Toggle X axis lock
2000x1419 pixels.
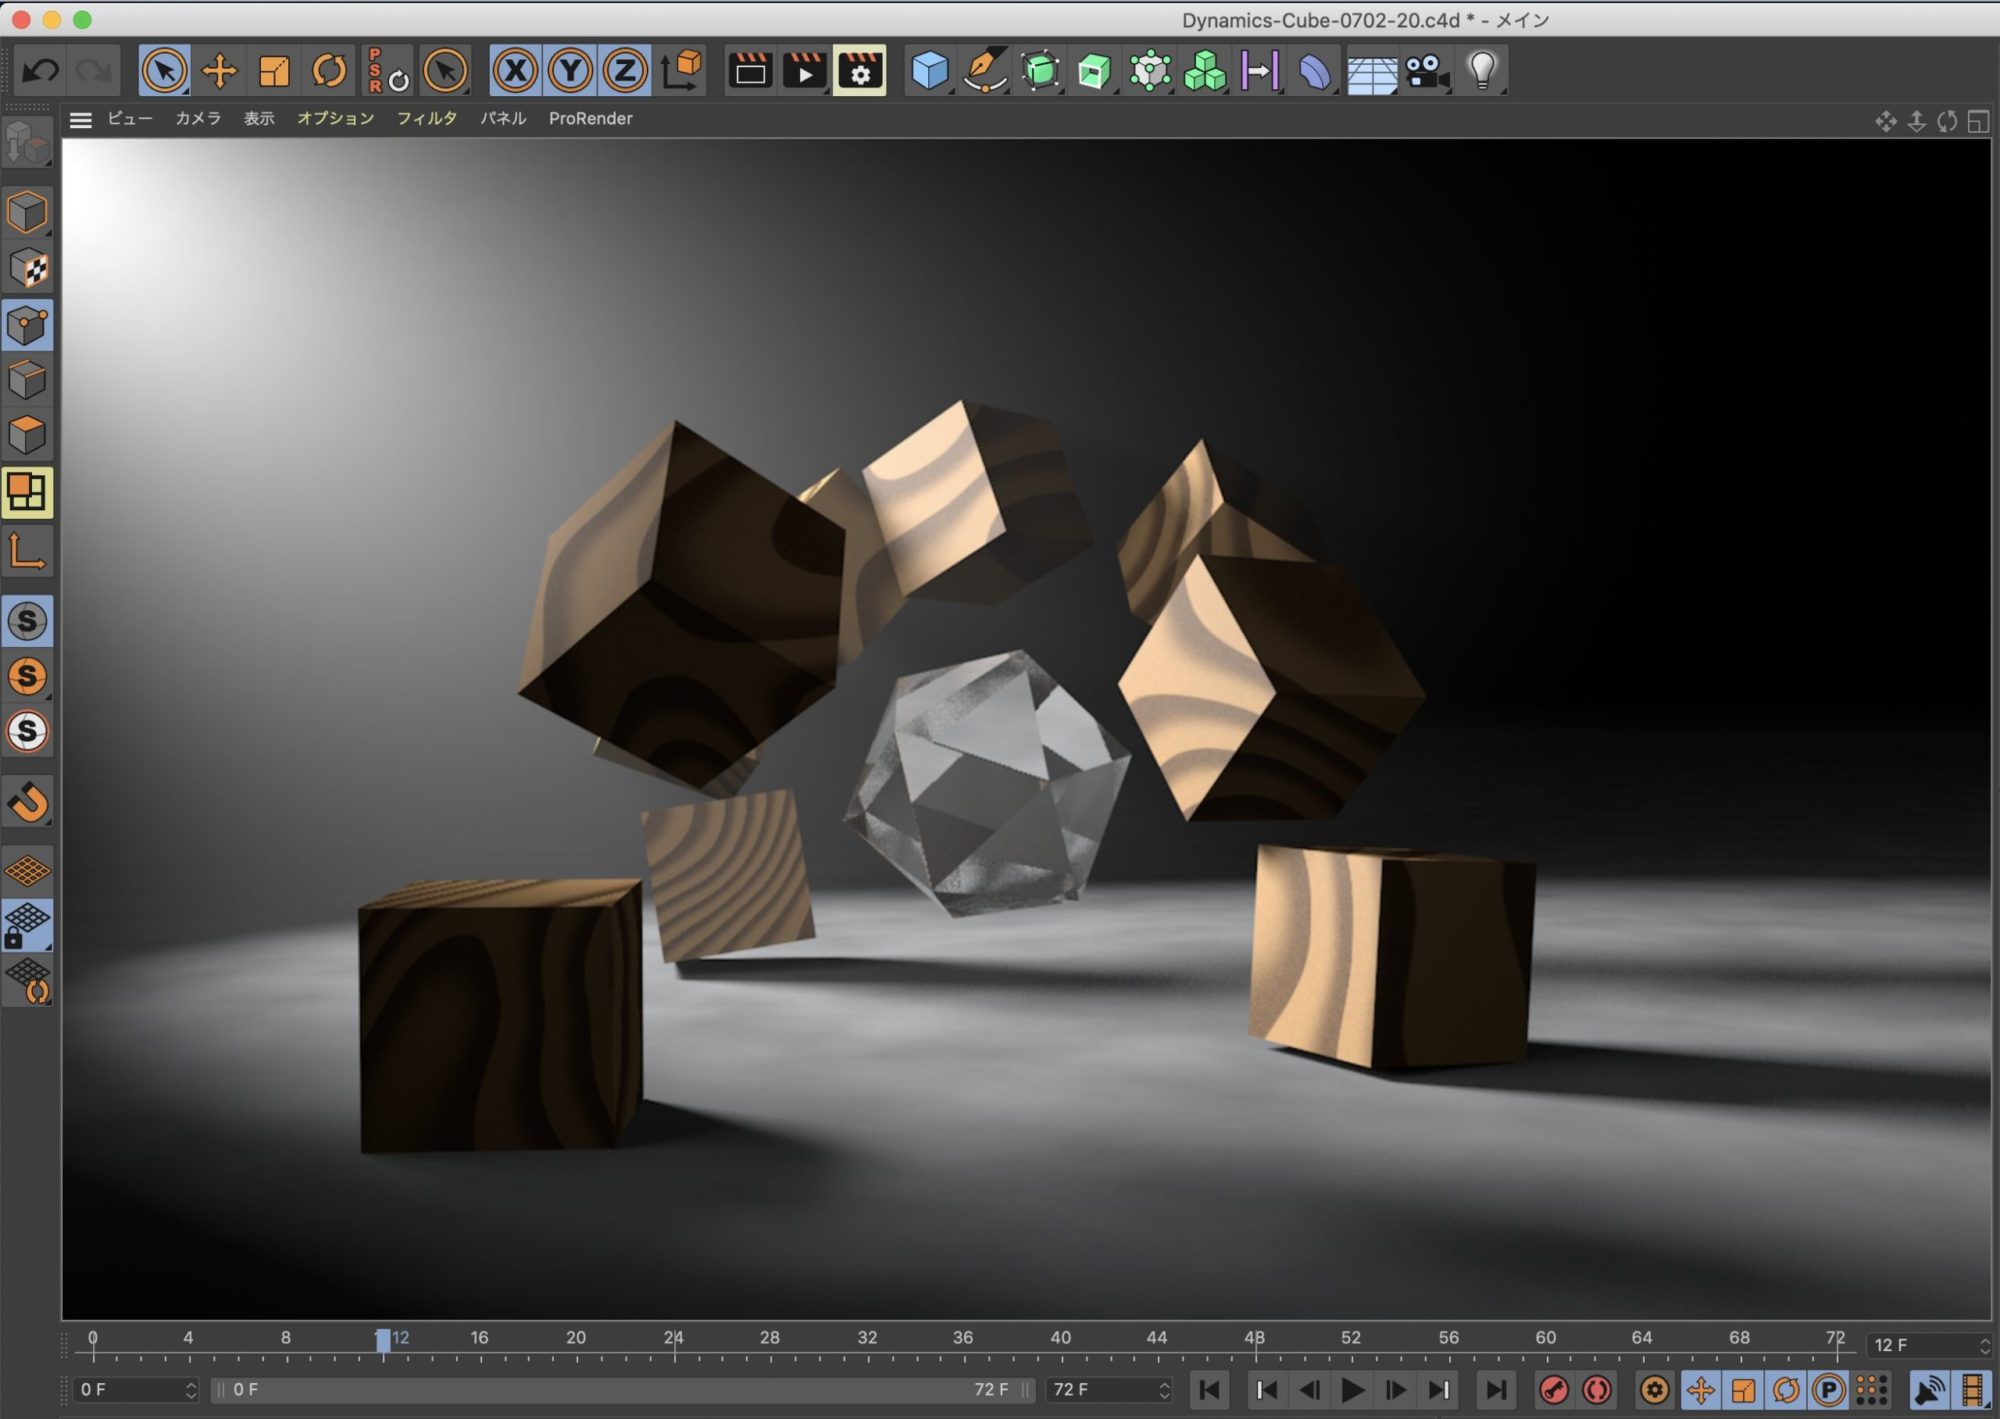(515, 71)
